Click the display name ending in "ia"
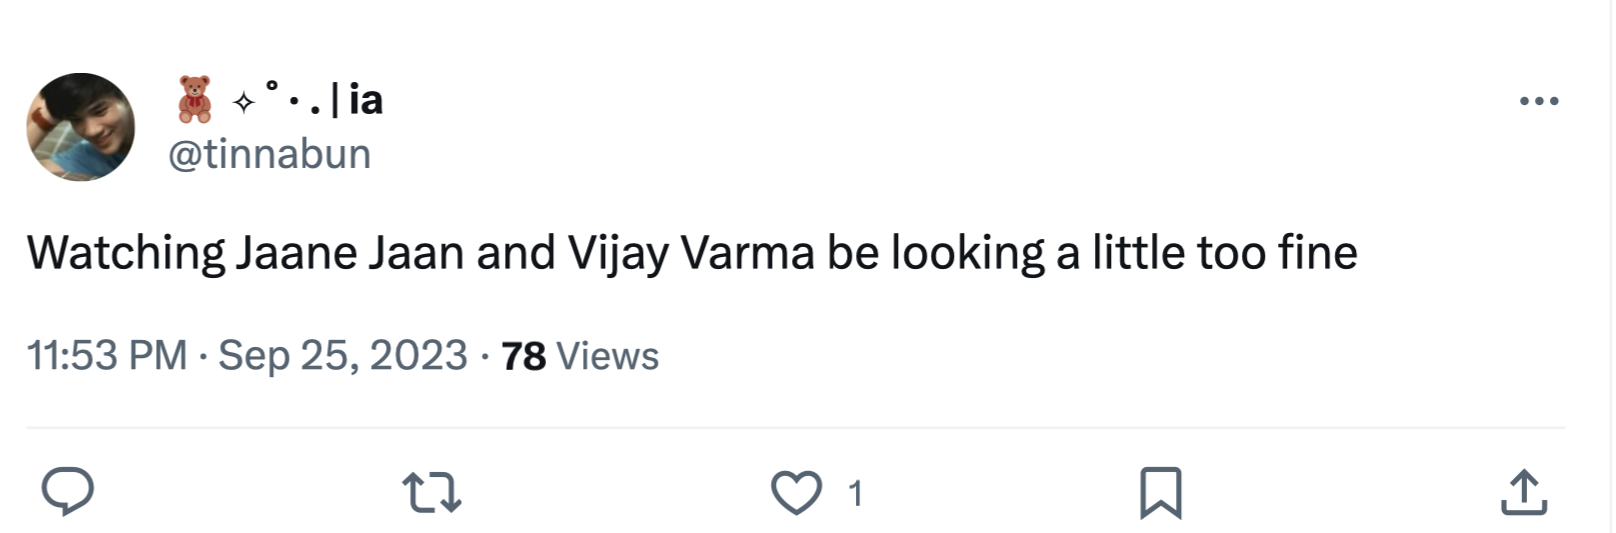The height and width of the screenshot is (533, 1616). coord(366,100)
